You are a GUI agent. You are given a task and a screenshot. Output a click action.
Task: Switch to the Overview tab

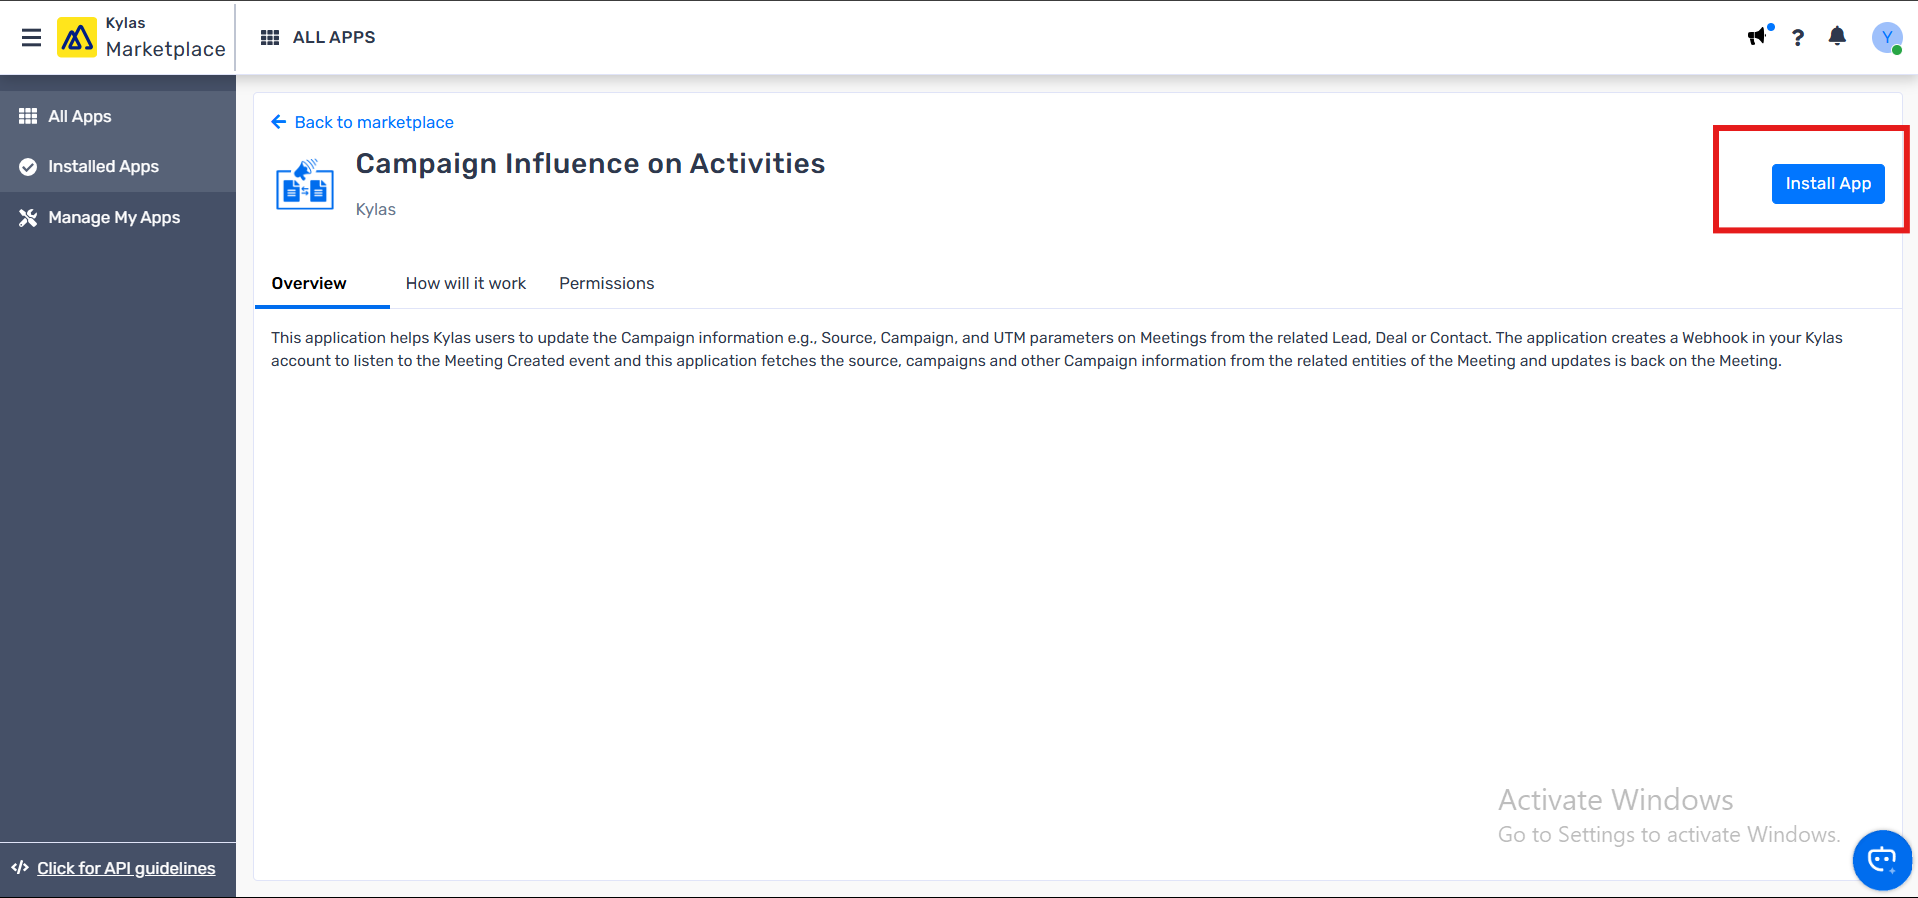coord(309,284)
